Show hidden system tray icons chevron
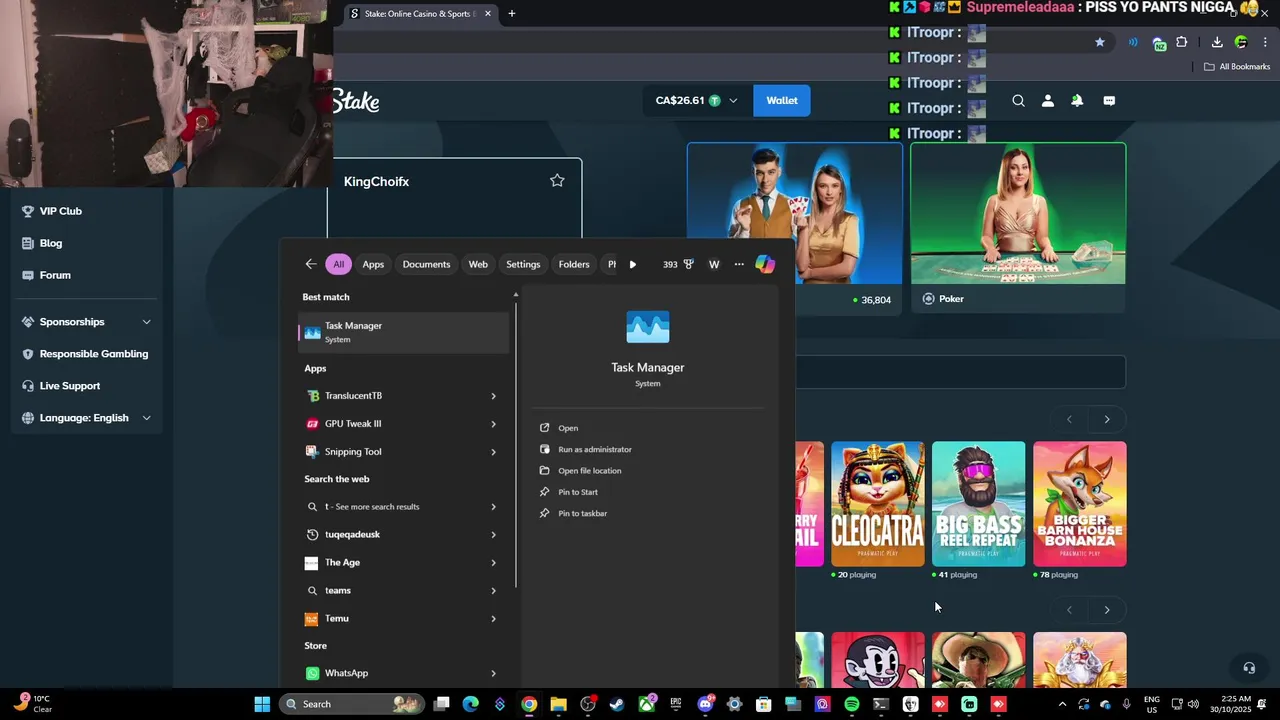 click(1062, 704)
